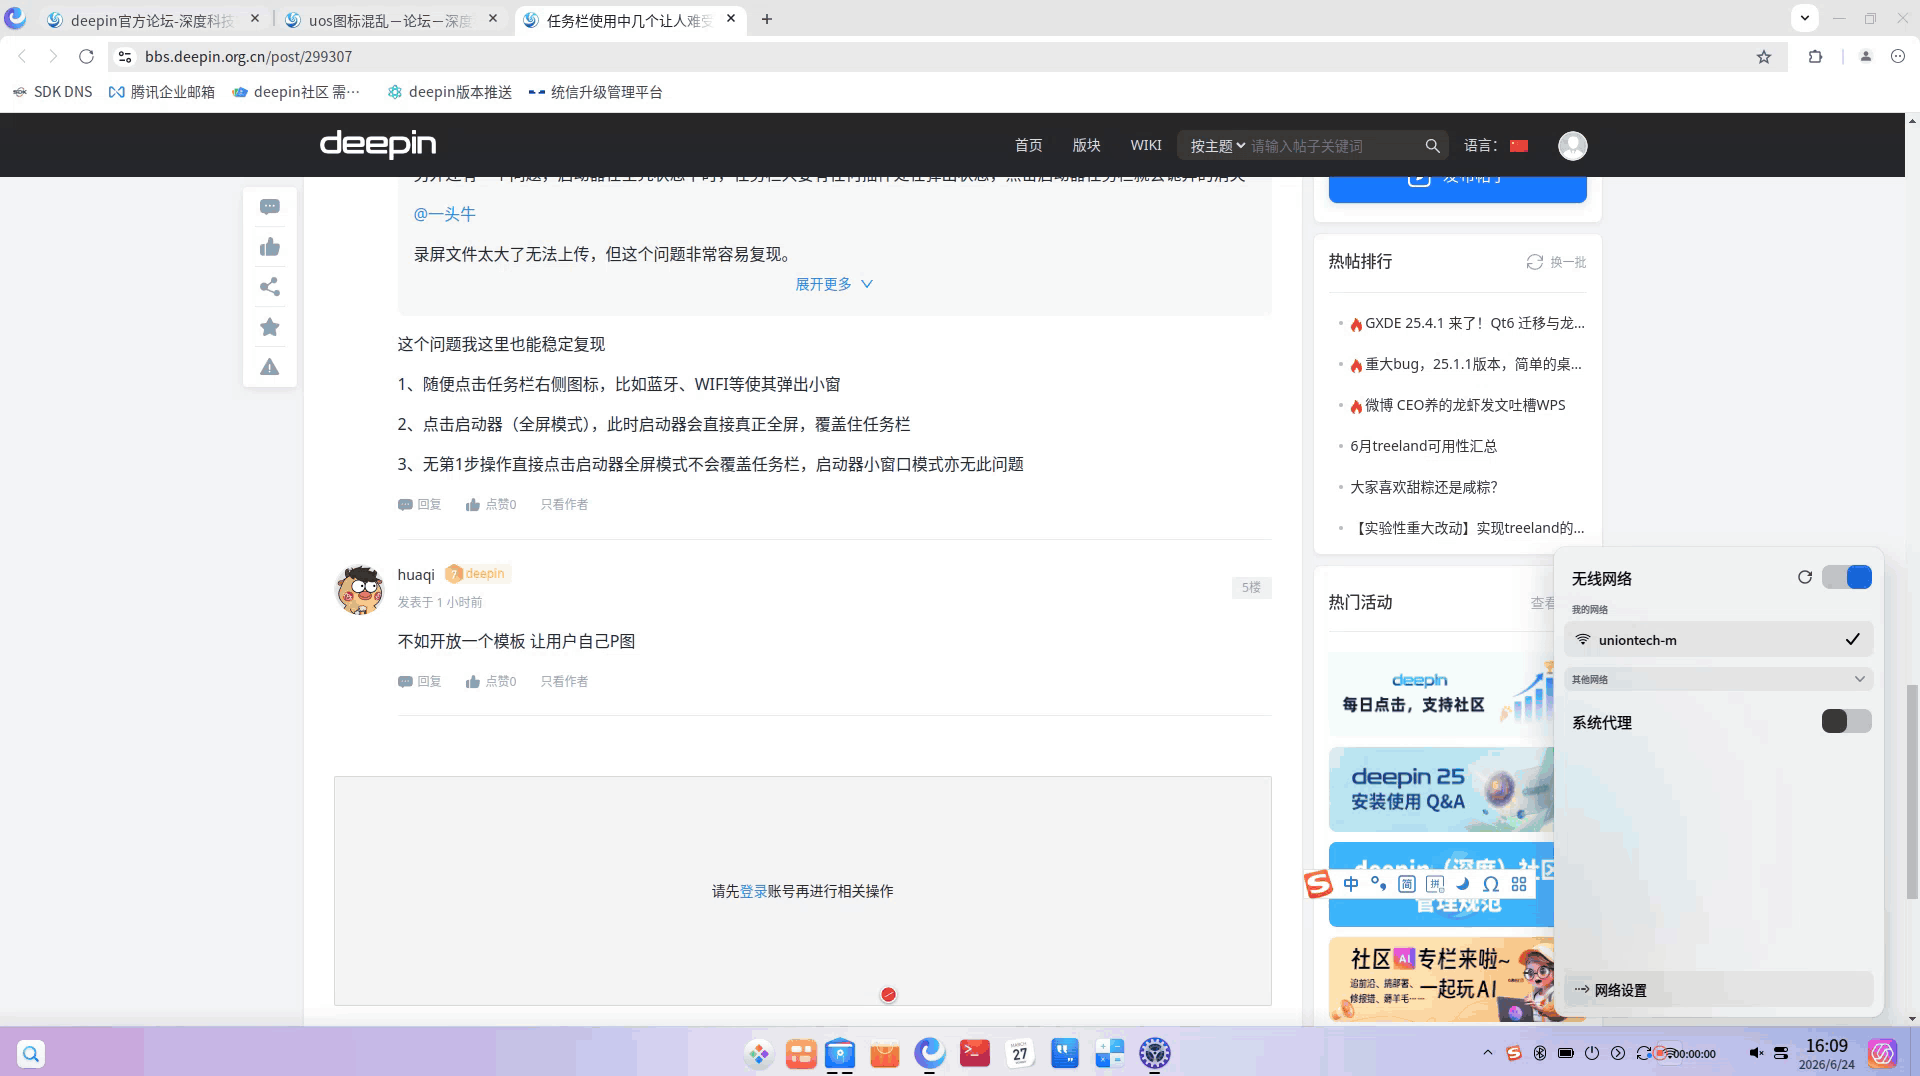Viewport: 1920px width, 1076px height.
Task: Open the calculator app in the dock
Action: point(1110,1053)
